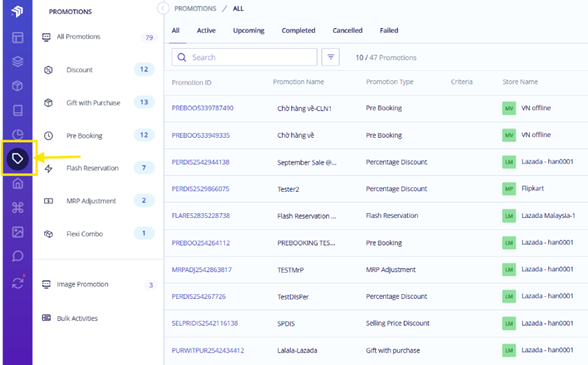Open promotion PURWITPUR2542434412
Screen dimensions: 588x365
(x=208, y=350)
